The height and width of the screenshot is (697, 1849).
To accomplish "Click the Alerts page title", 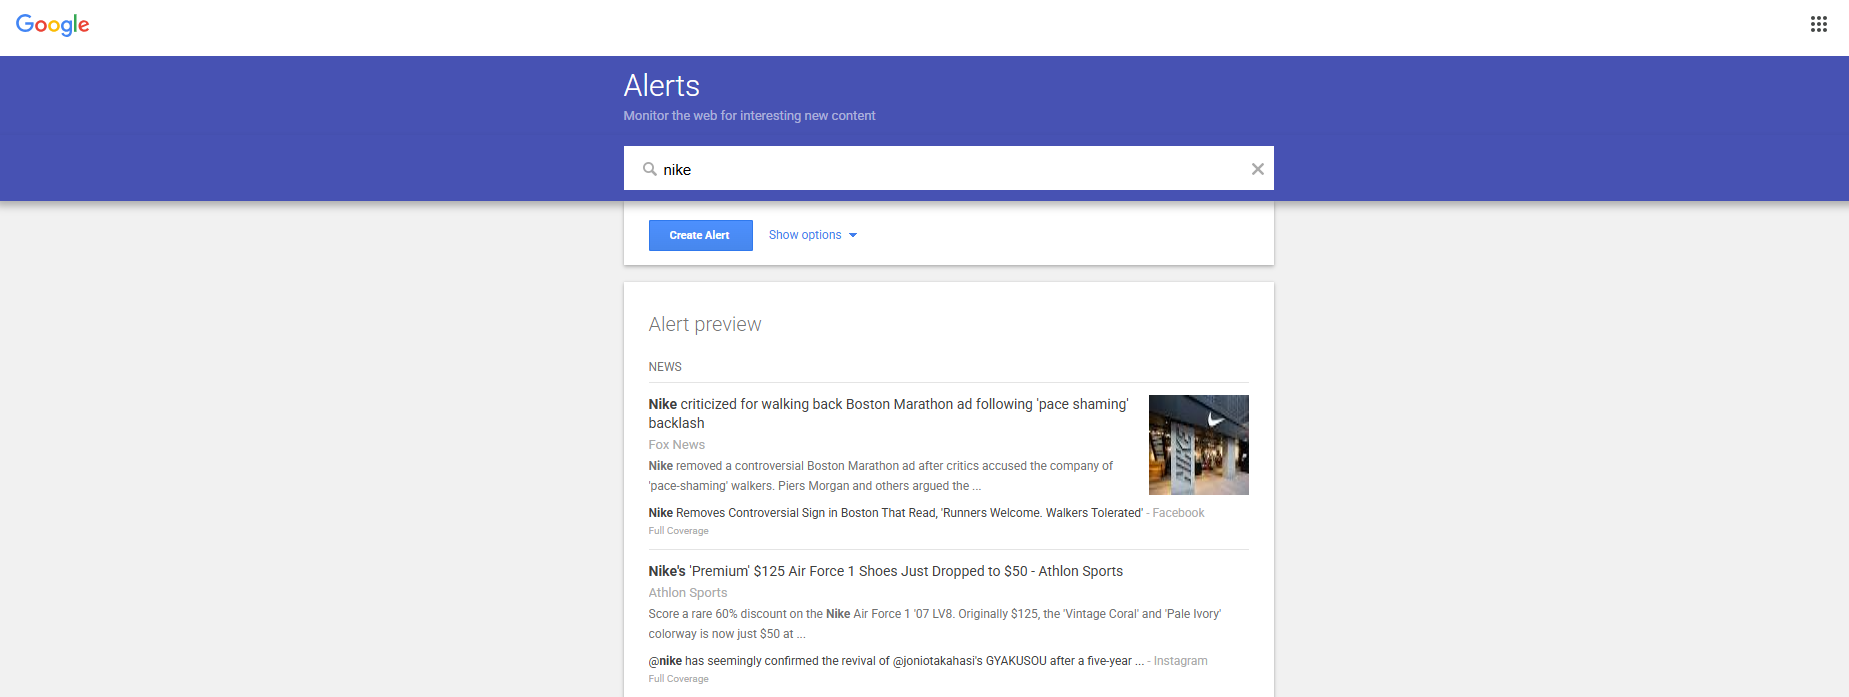I will pos(662,86).
